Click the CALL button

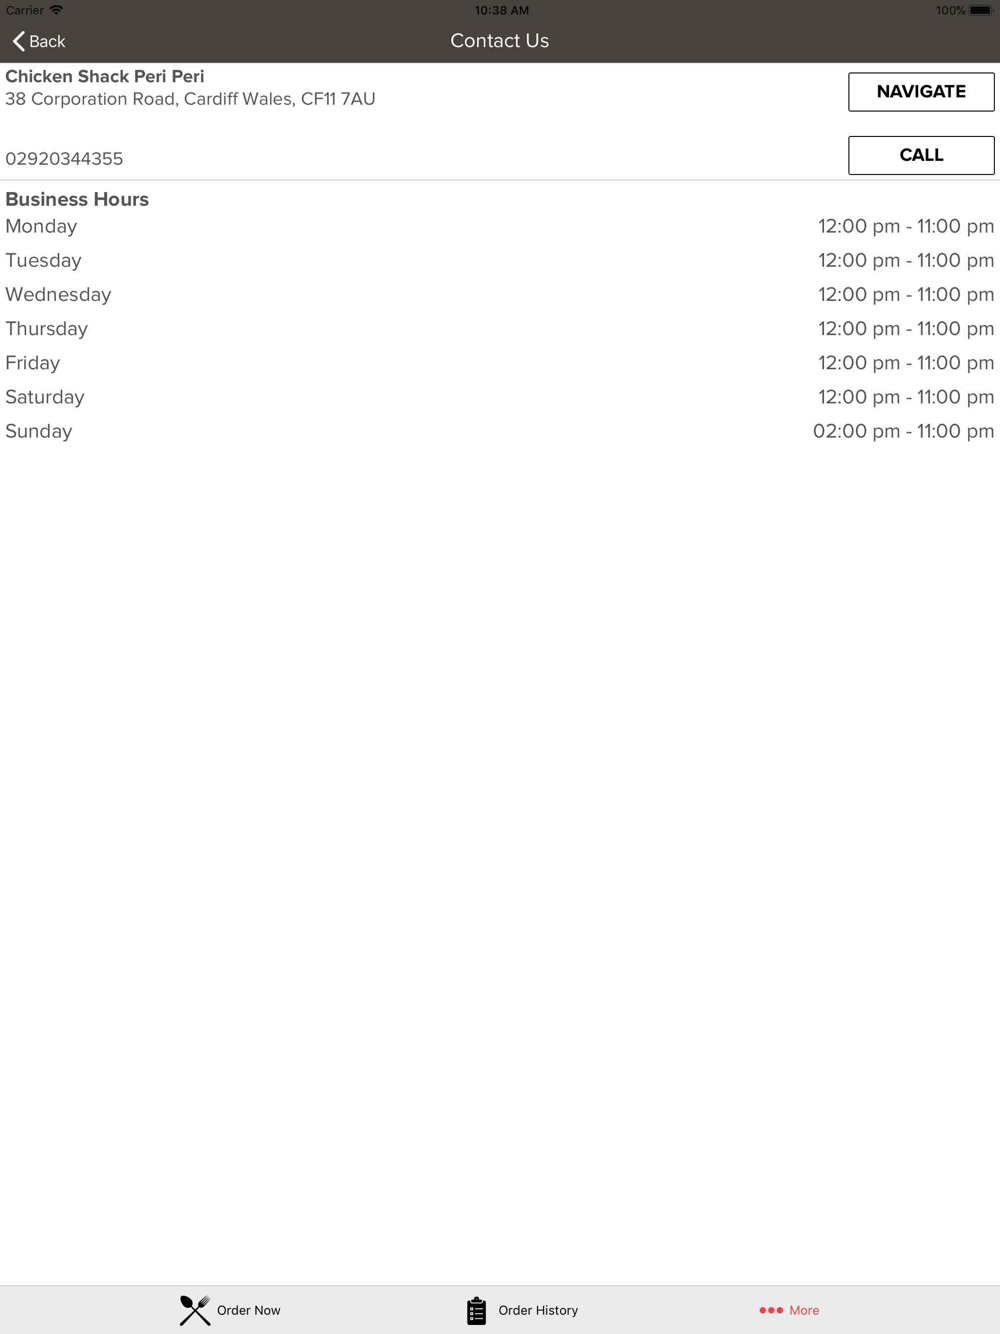pyautogui.click(x=921, y=155)
